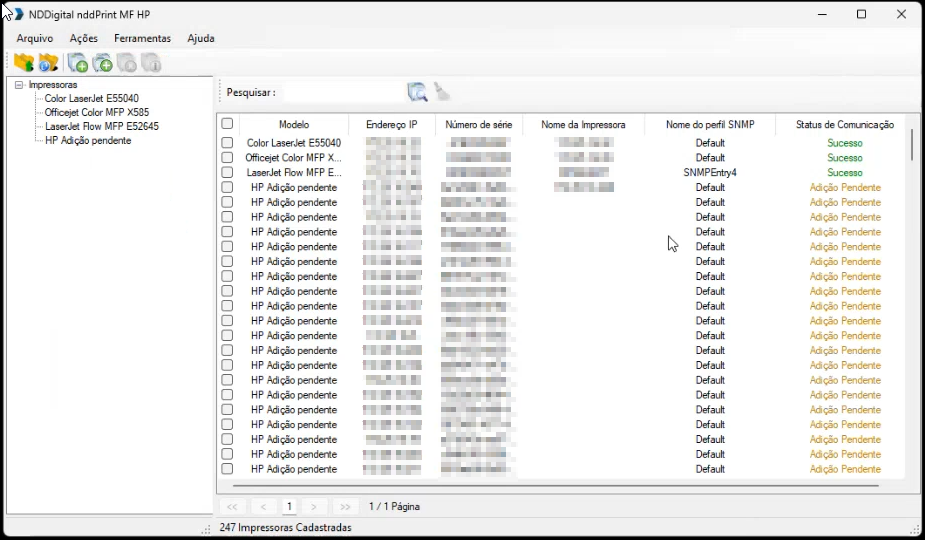This screenshot has height=540, width=925.
Task: Sort by Status de Comunicação column header
Action: click(x=844, y=125)
